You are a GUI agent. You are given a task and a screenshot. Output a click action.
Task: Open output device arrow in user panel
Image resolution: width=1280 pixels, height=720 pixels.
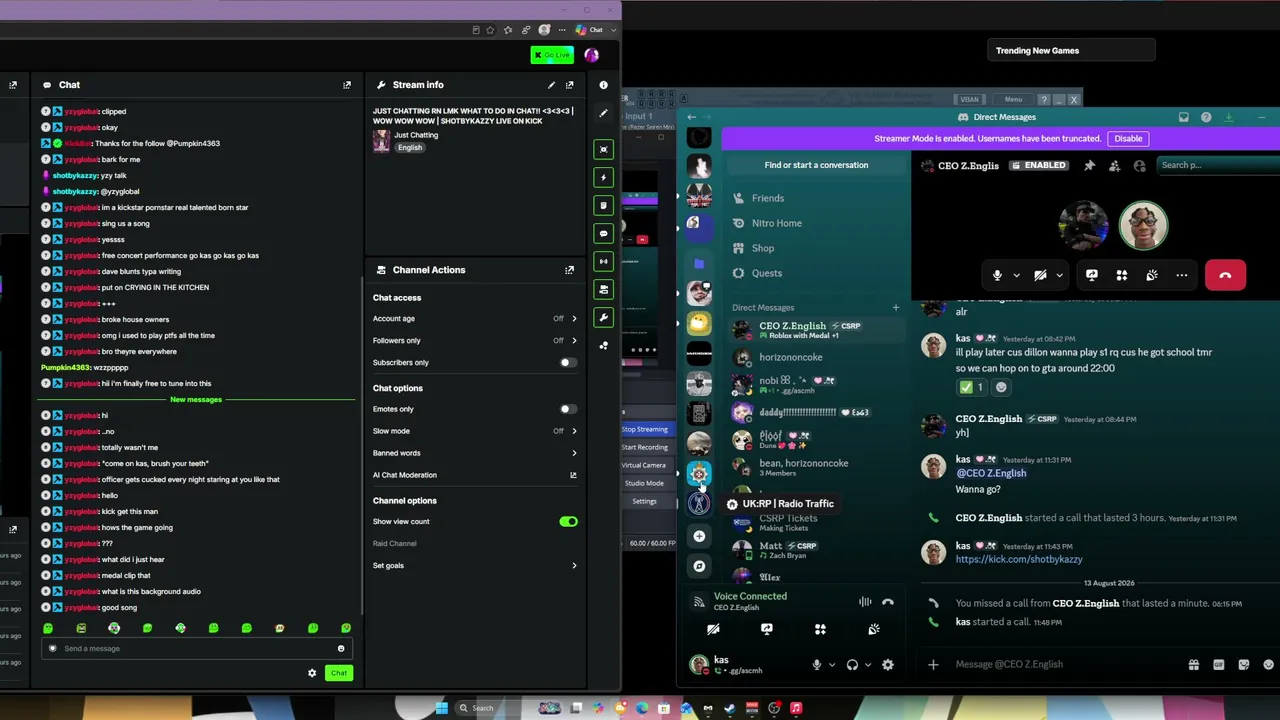click(868, 665)
